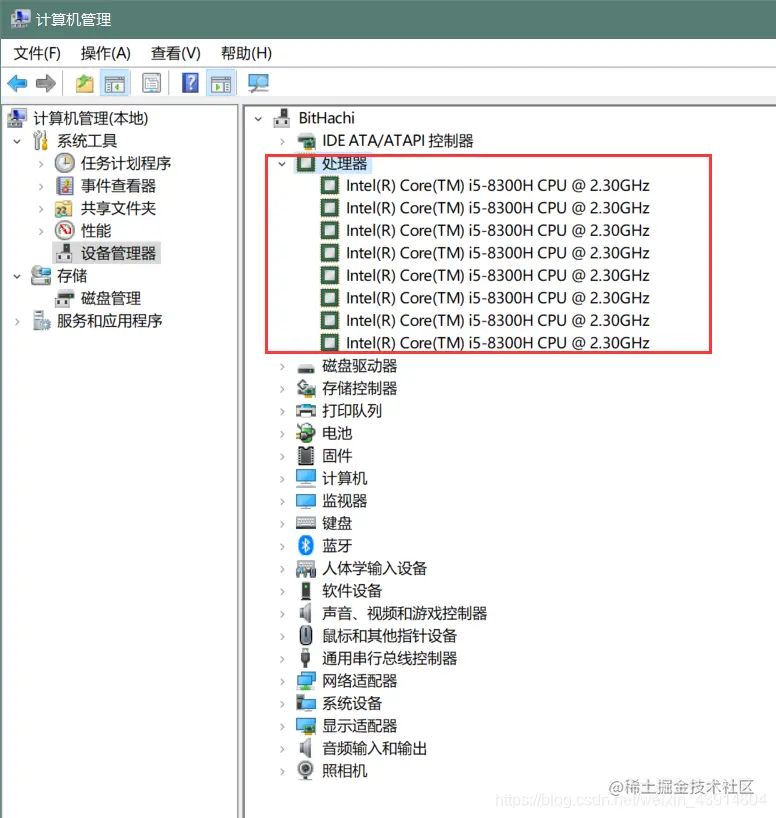The height and width of the screenshot is (818, 776).
Task: Select the first Intel Core i5-8300H entry
Action: [x=497, y=186]
